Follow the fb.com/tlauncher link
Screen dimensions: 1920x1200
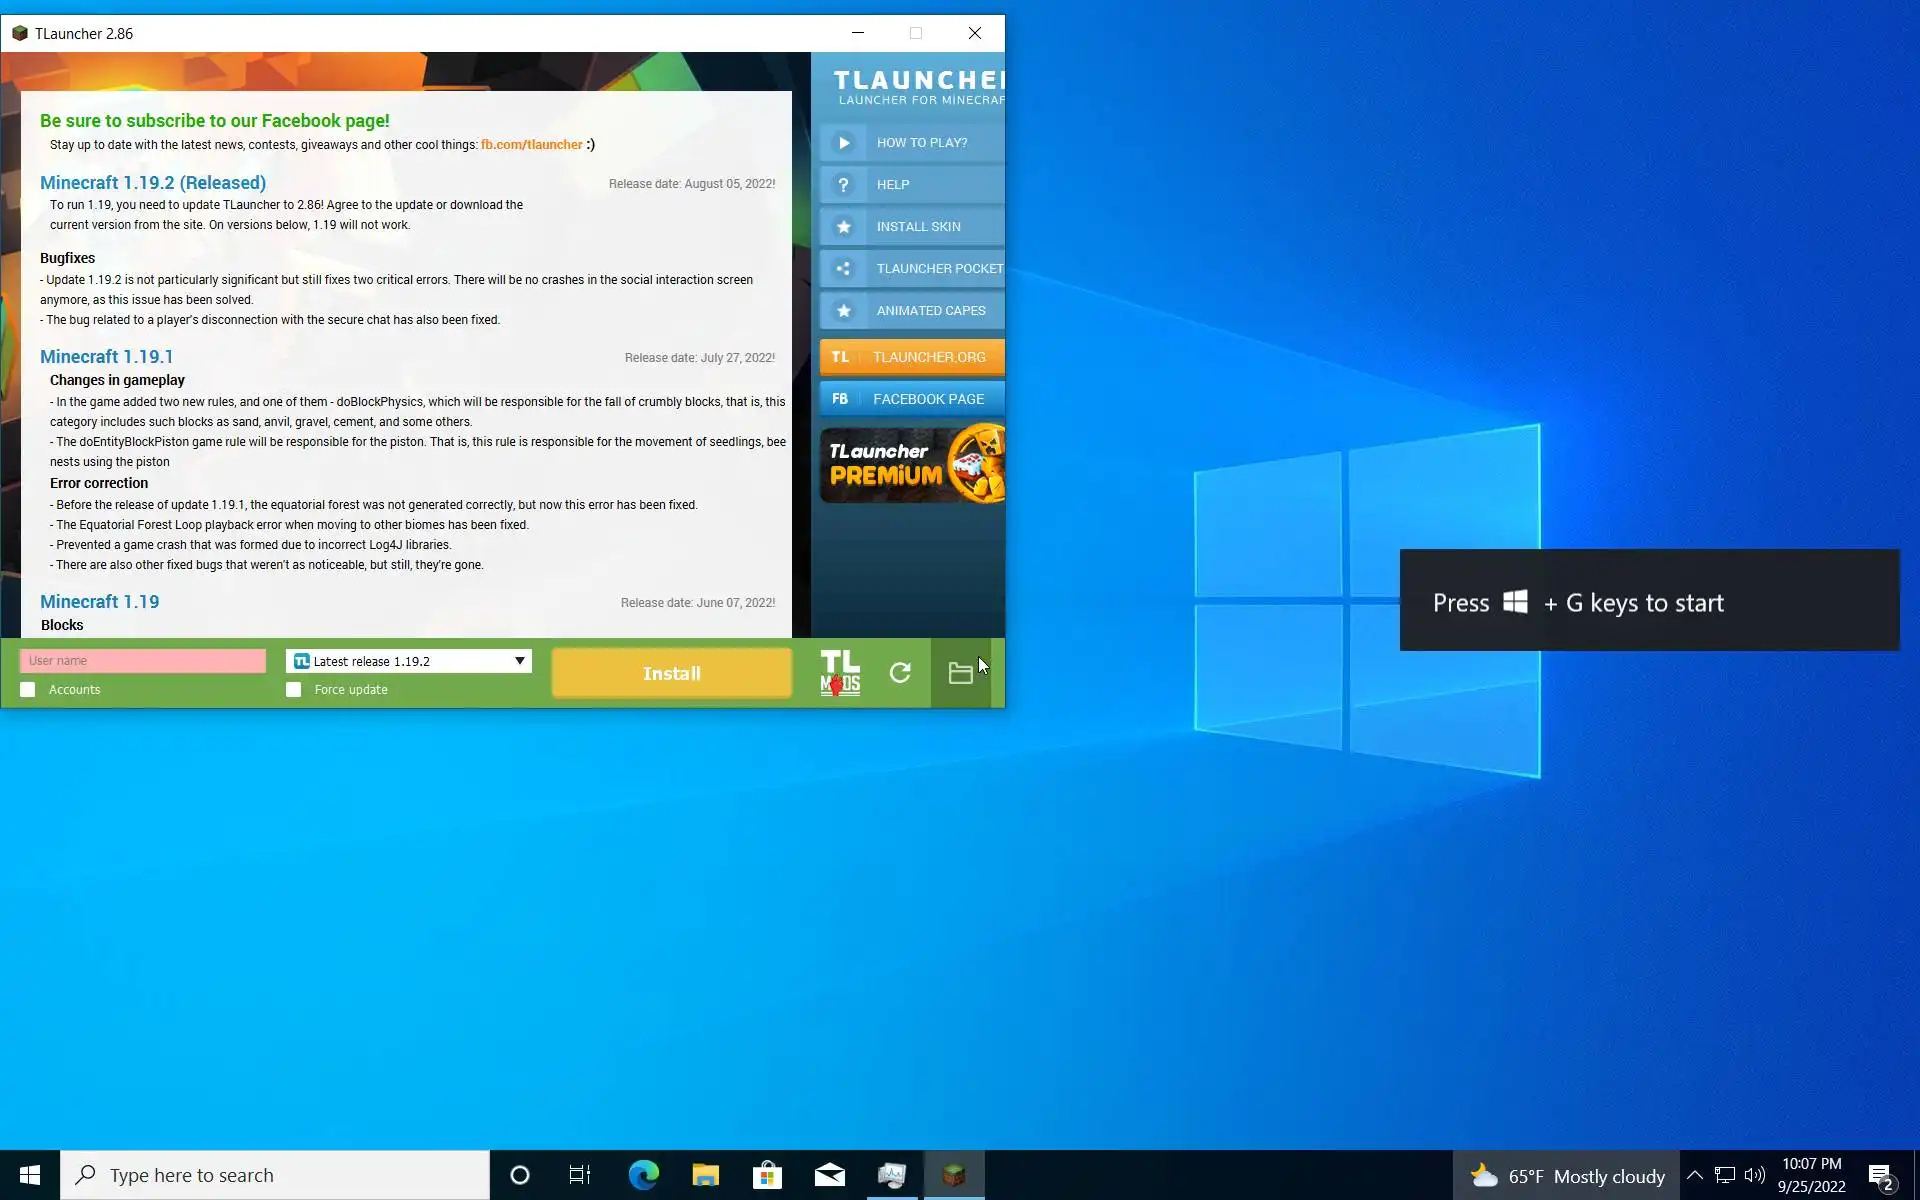[531, 145]
